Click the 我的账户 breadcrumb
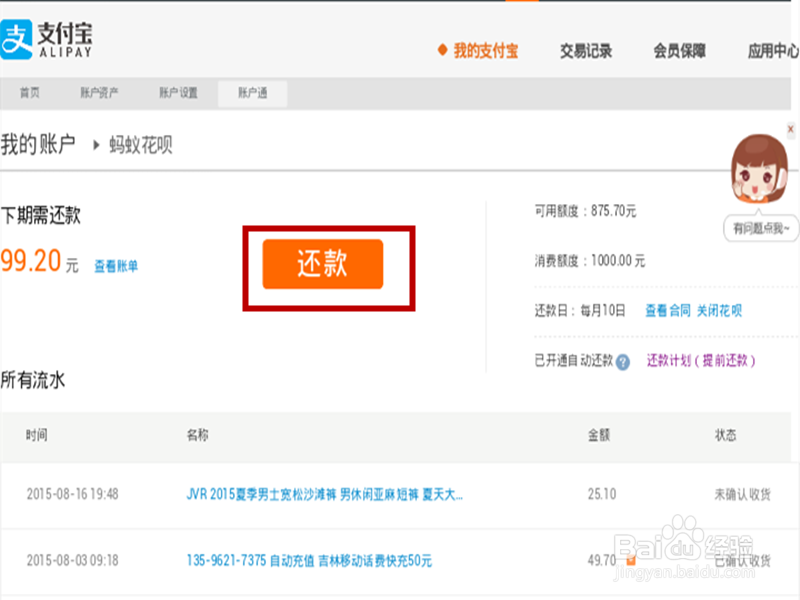This screenshot has height=600, width=800. 38,144
